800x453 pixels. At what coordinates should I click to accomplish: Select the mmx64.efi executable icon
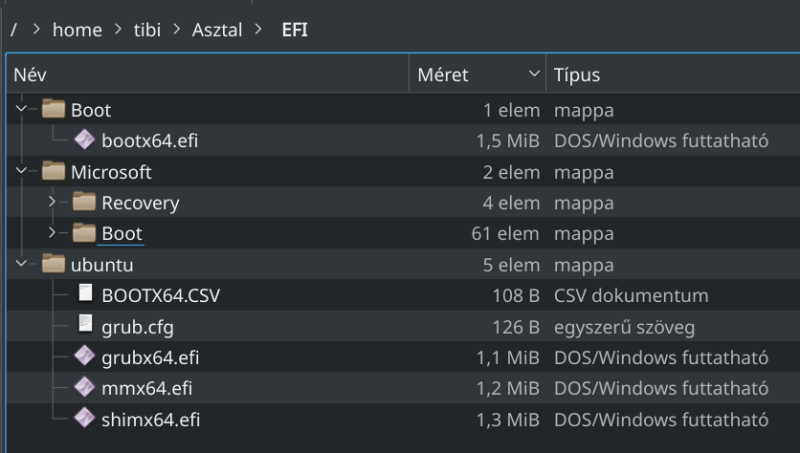(84, 387)
